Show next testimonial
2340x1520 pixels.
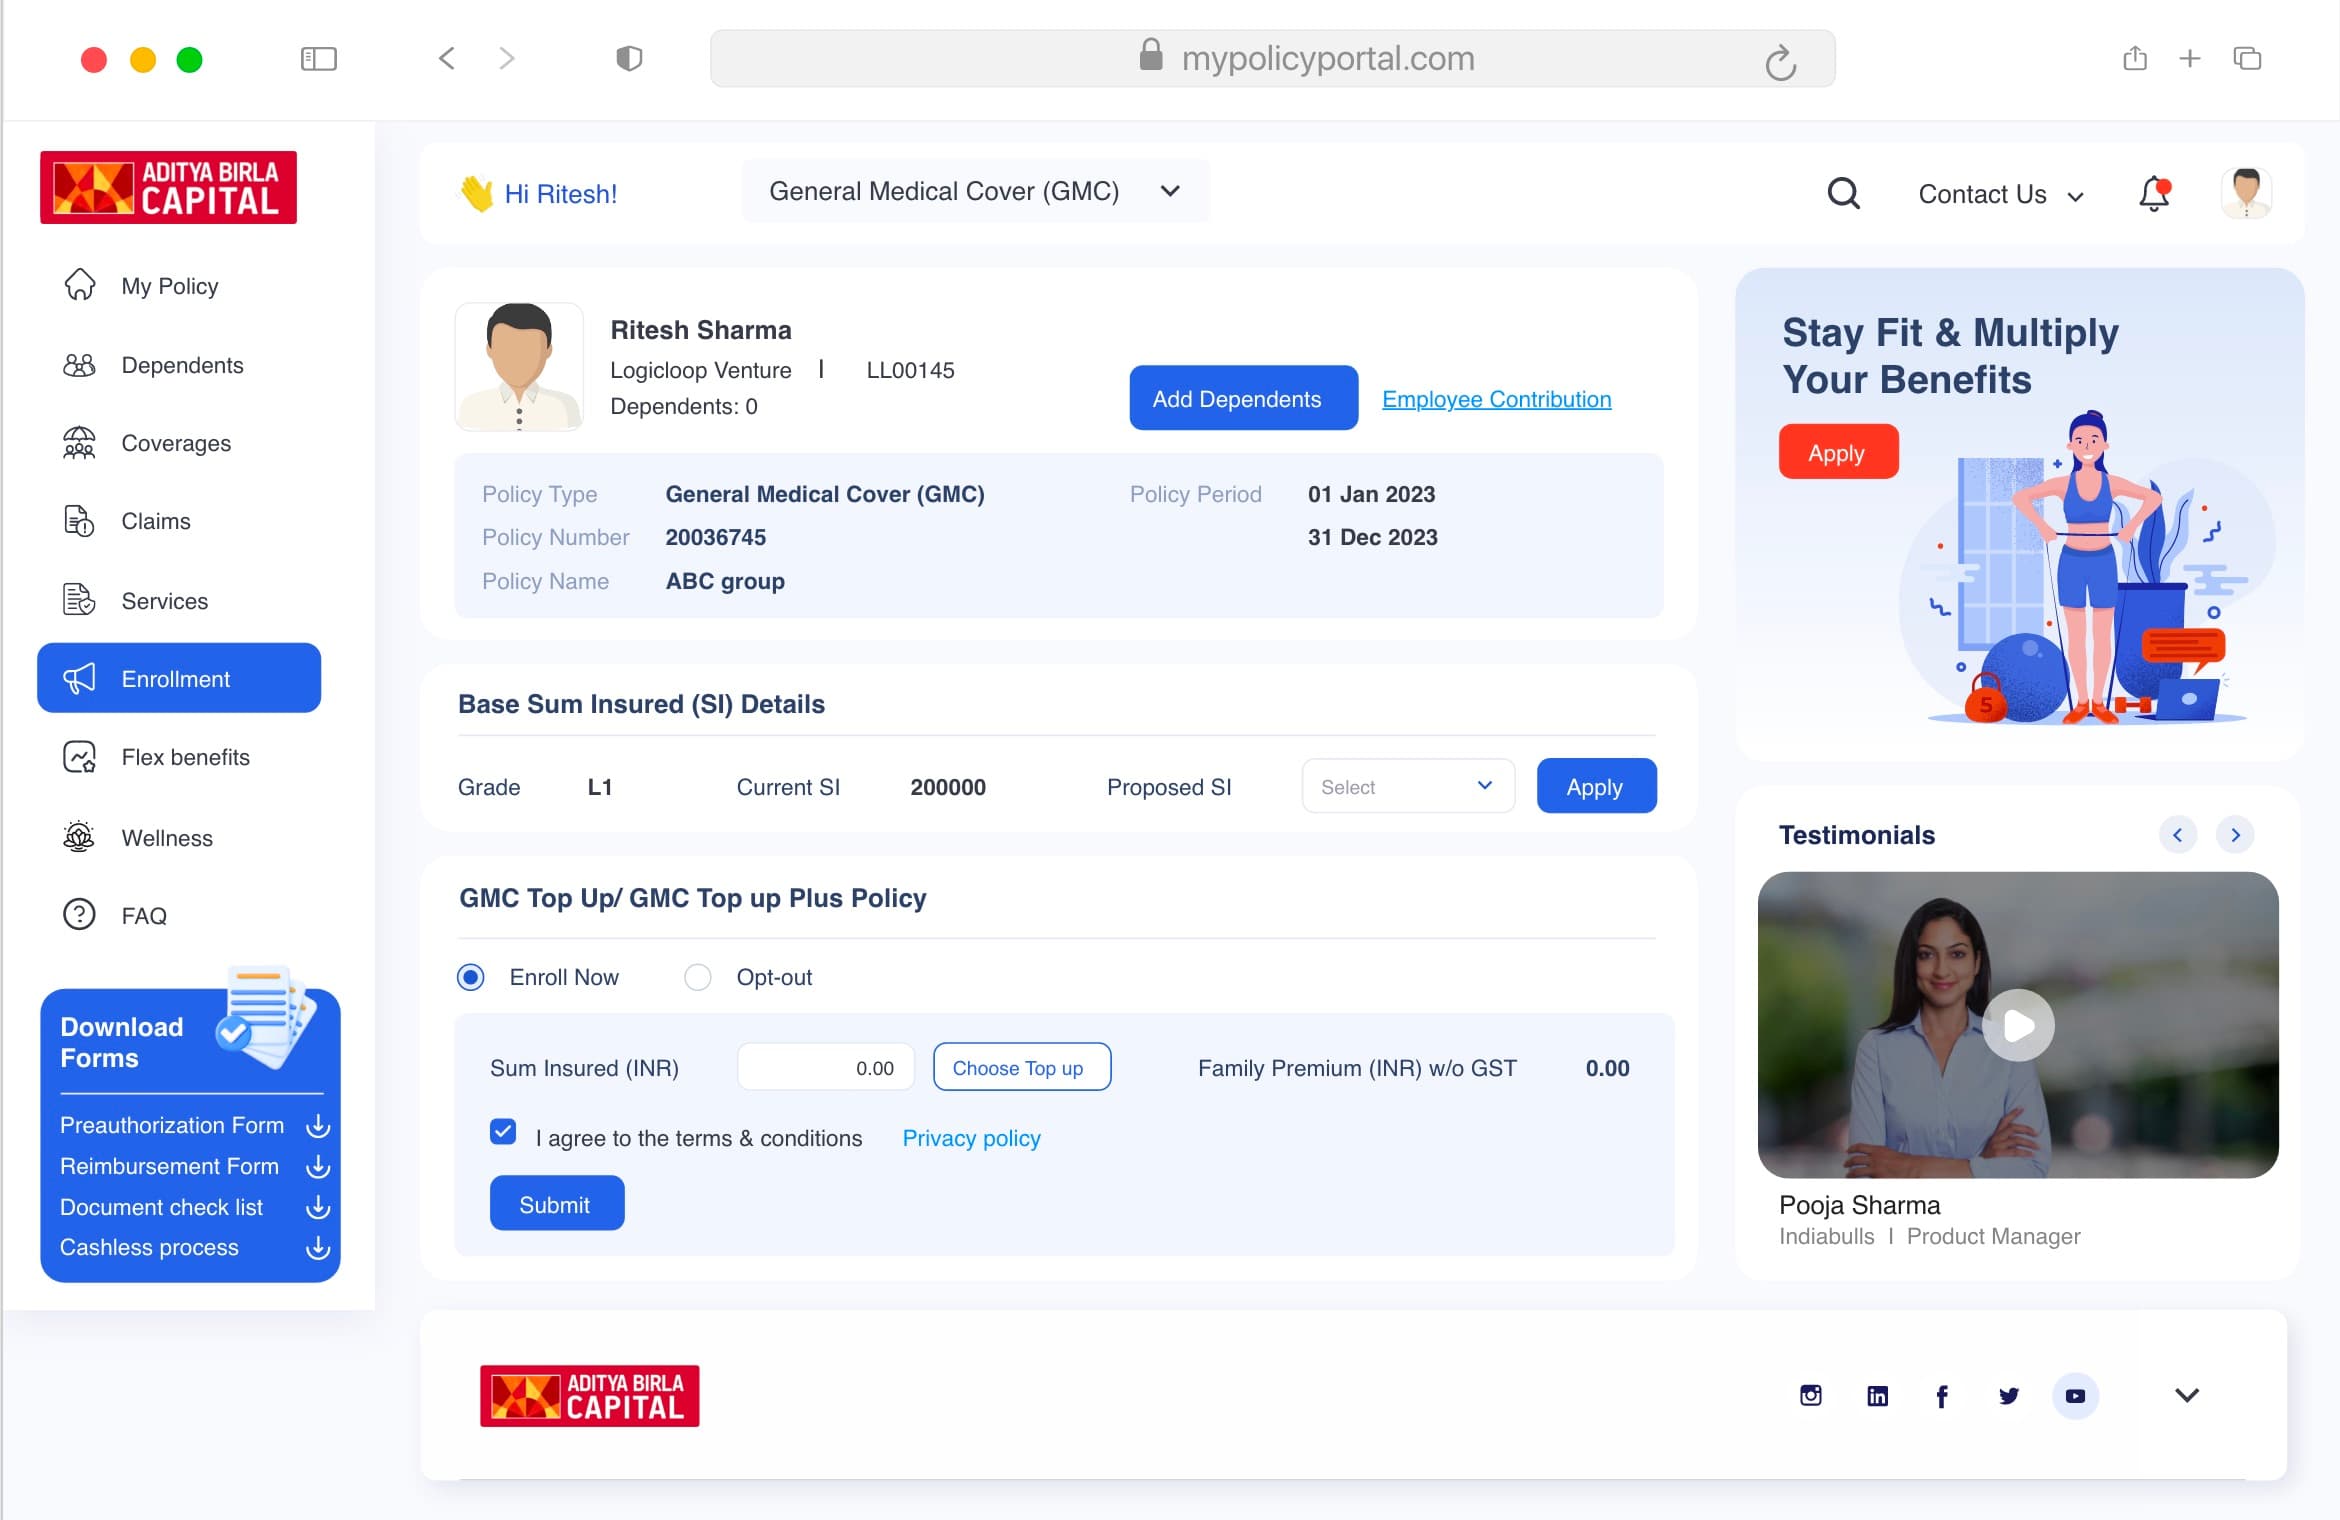tap(2235, 834)
